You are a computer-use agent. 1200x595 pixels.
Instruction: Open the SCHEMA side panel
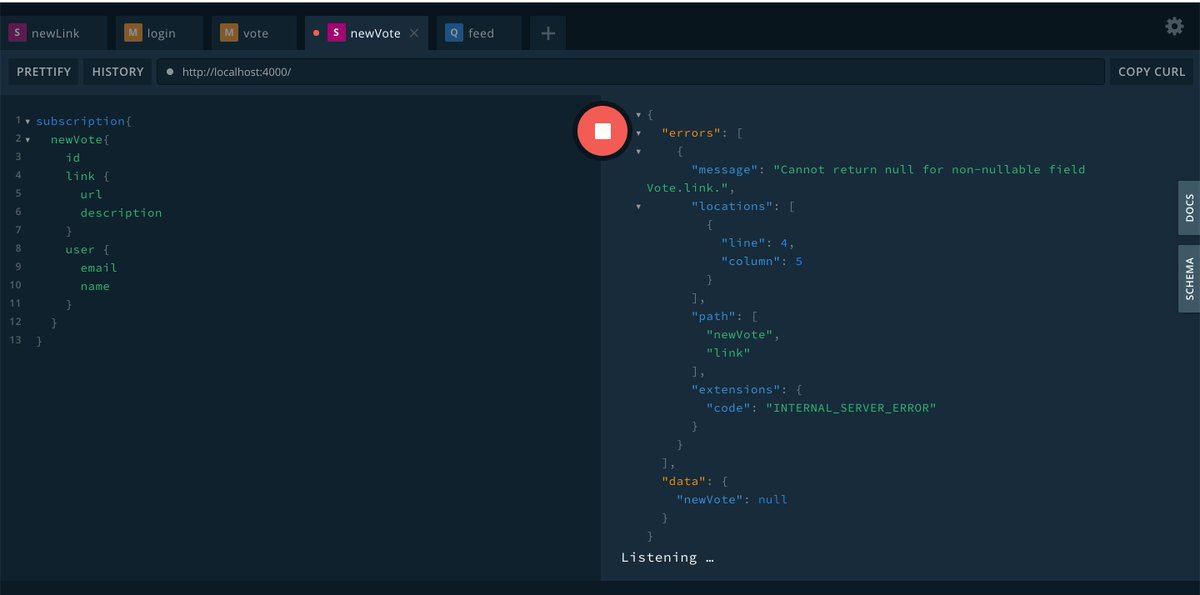point(1189,279)
